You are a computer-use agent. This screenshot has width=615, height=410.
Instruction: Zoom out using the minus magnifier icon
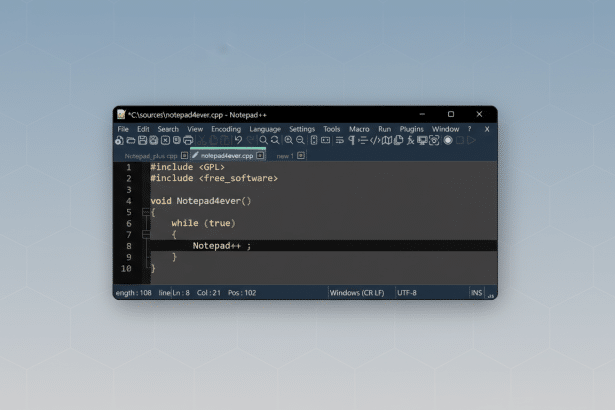(300, 140)
